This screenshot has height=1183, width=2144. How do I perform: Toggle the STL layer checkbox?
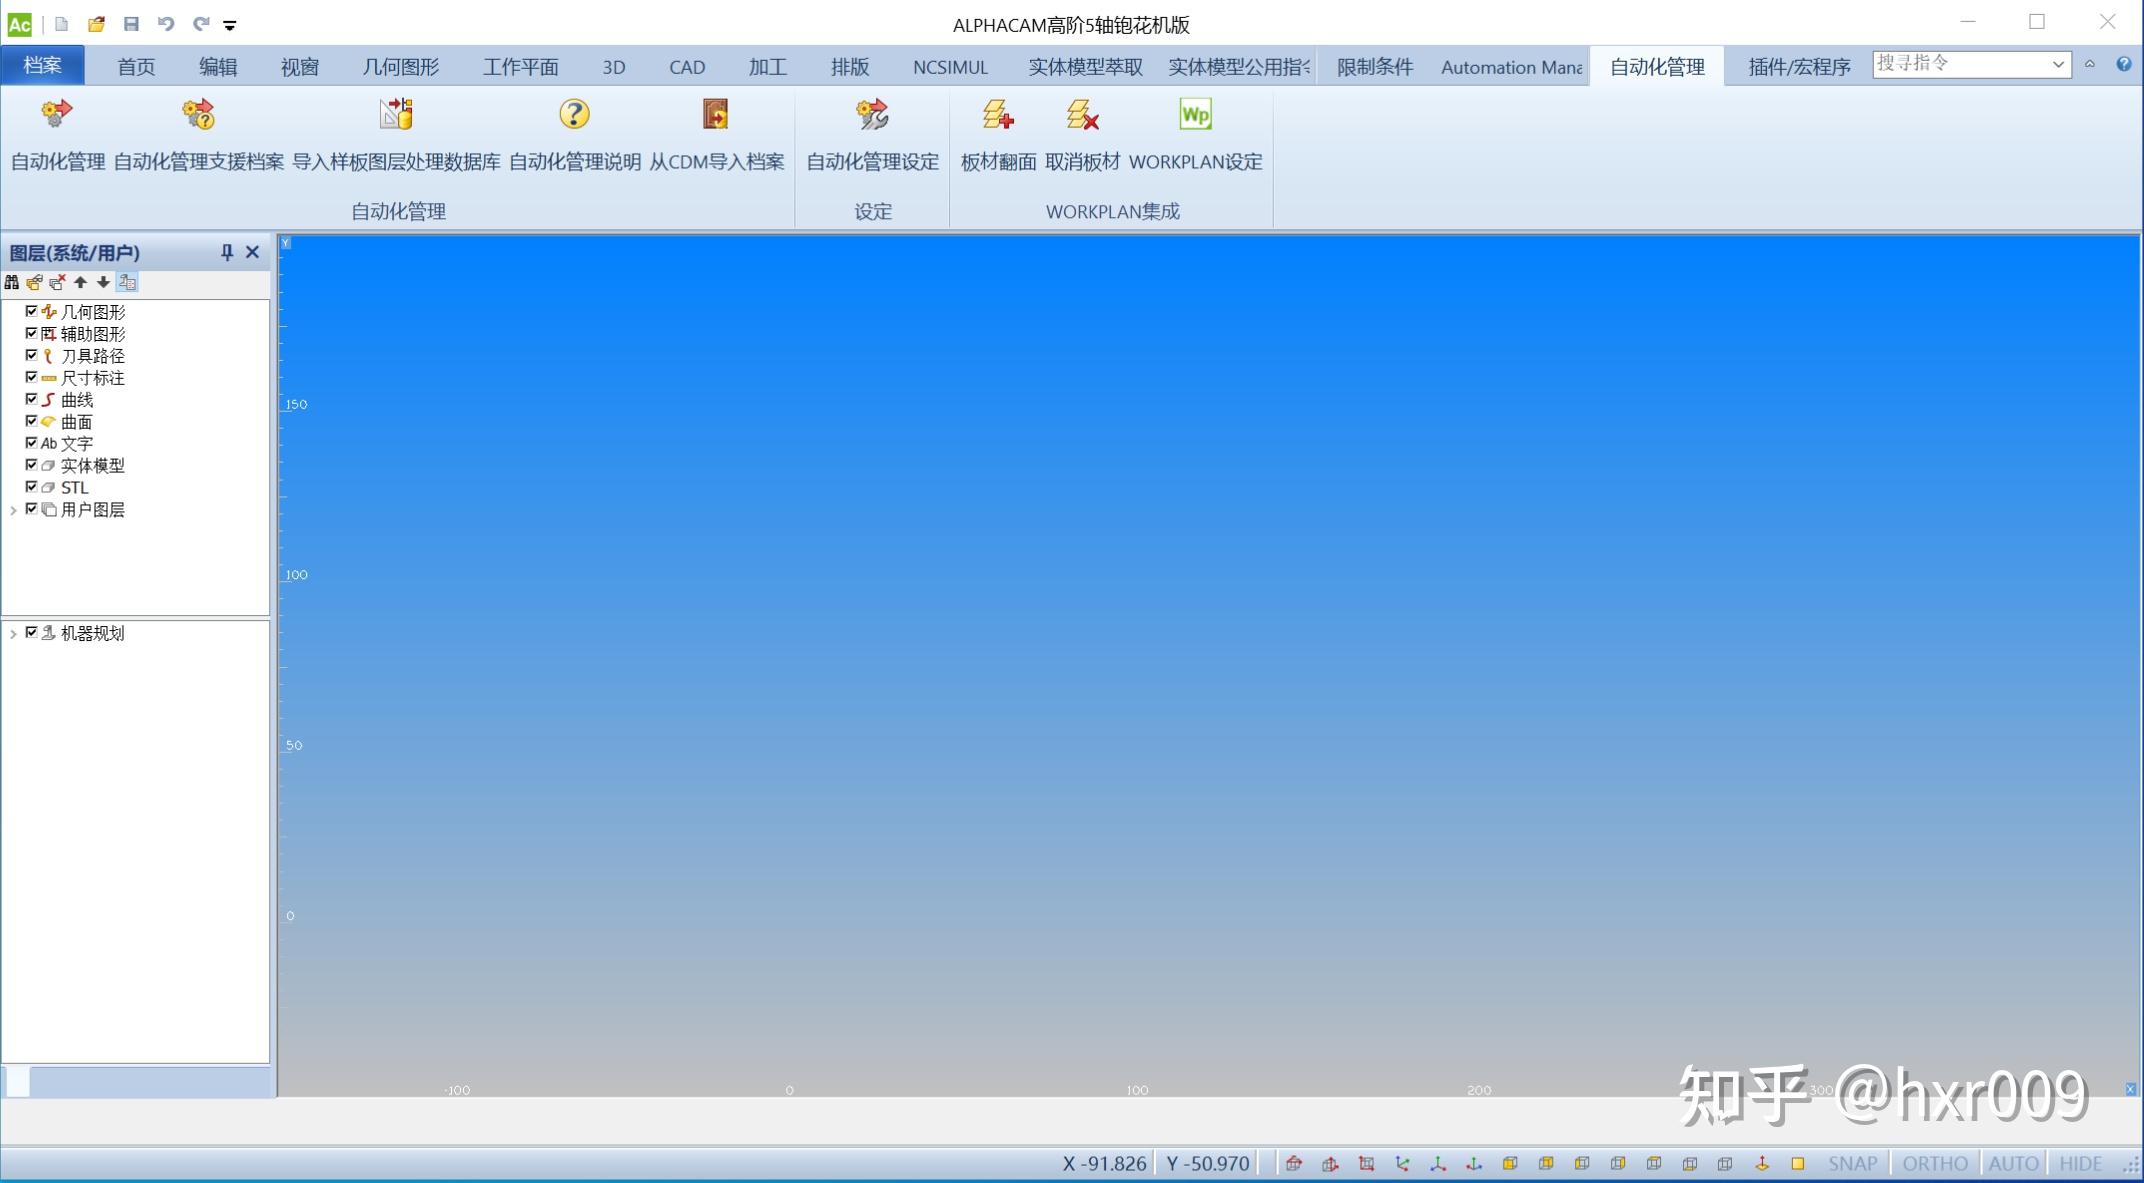(32, 487)
